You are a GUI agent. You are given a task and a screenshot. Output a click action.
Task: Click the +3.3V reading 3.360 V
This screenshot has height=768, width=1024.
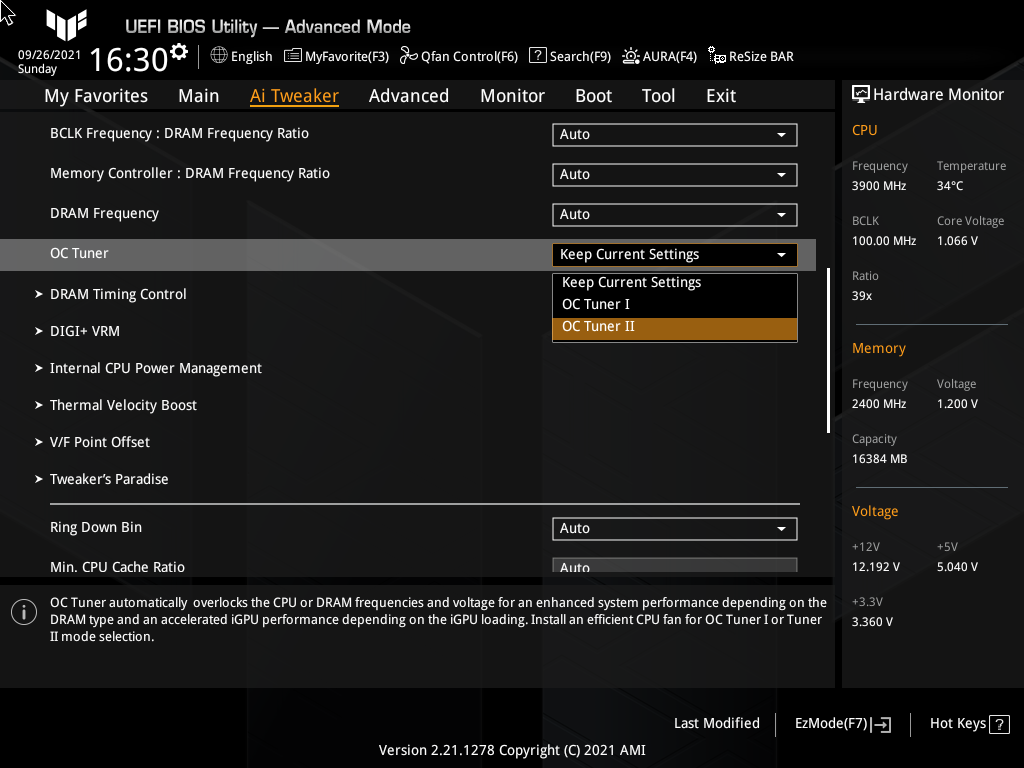click(872, 622)
